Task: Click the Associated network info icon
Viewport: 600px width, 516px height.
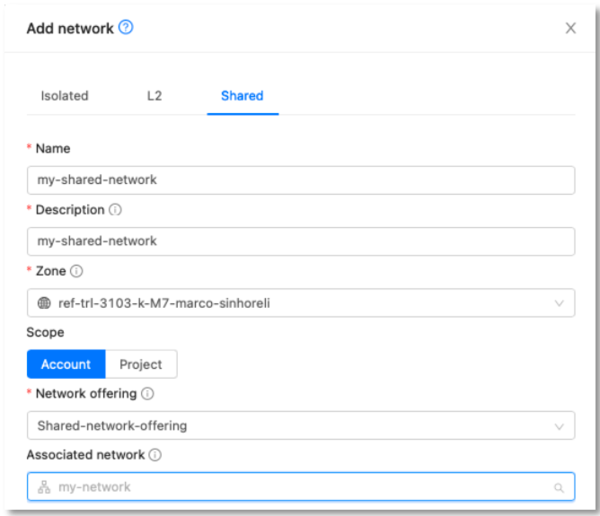Action: point(155,455)
